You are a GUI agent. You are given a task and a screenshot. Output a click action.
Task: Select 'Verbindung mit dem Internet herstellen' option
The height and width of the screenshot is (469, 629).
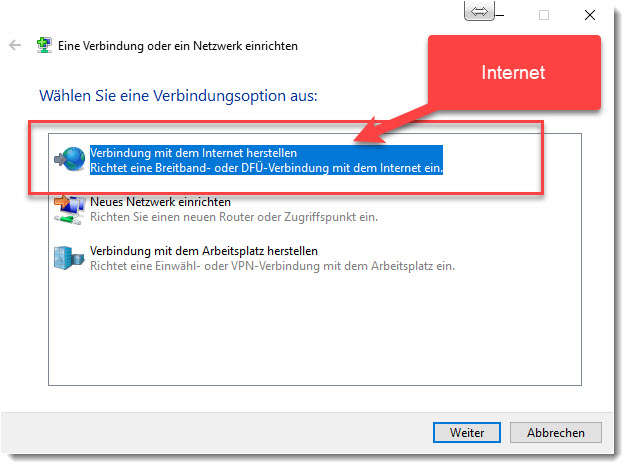click(193, 153)
